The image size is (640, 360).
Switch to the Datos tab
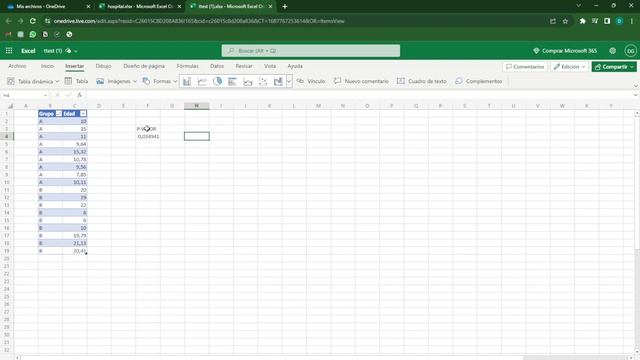(x=217, y=66)
